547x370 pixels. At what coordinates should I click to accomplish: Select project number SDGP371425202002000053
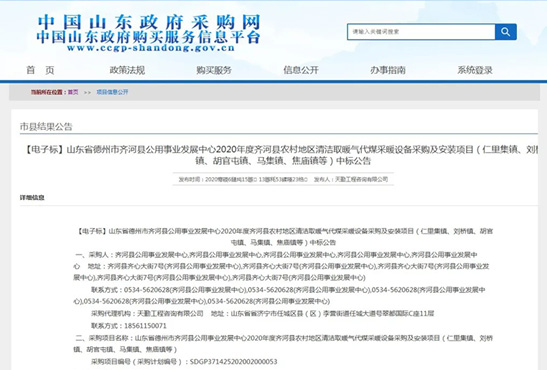pyautogui.click(x=233, y=362)
